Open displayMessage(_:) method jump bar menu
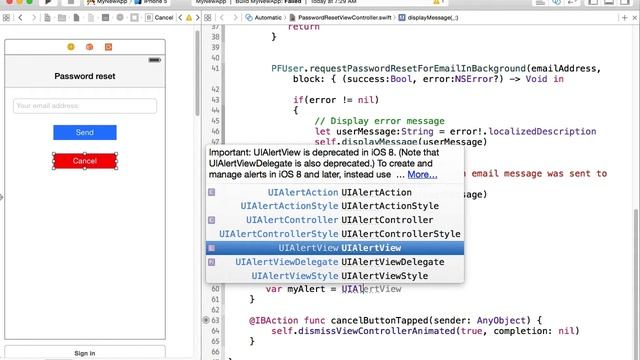Screen dimensions: 640x360 click(429, 18)
